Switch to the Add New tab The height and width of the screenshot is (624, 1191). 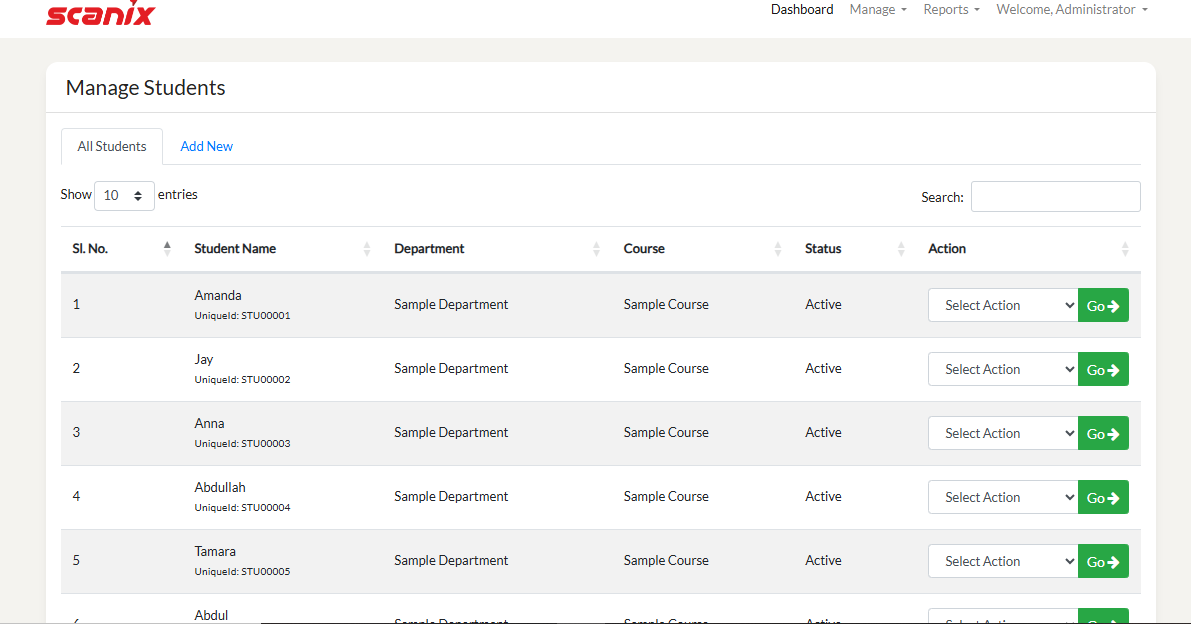(x=206, y=147)
